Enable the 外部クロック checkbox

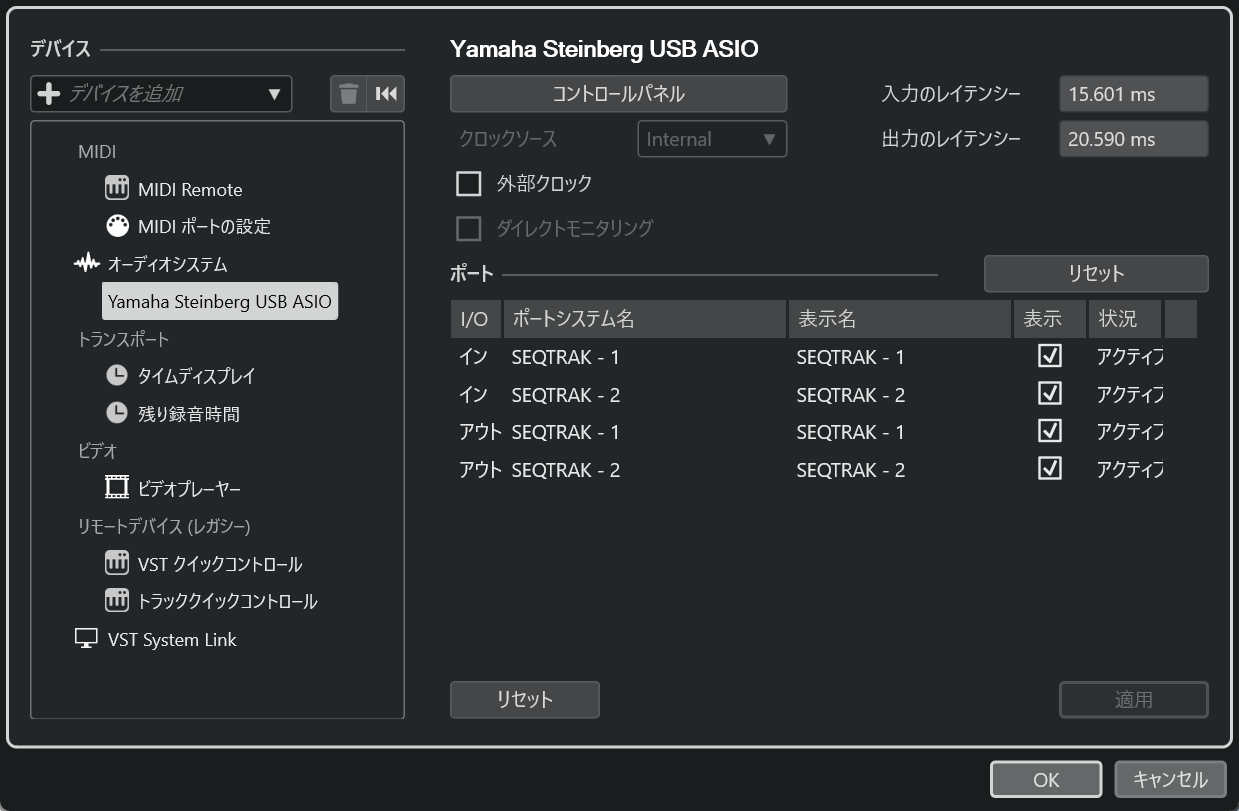pos(468,184)
